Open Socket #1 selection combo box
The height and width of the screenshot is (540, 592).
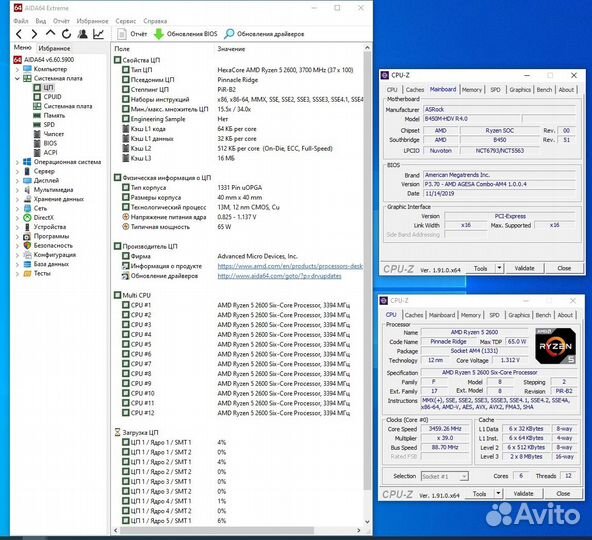click(x=445, y=476)
